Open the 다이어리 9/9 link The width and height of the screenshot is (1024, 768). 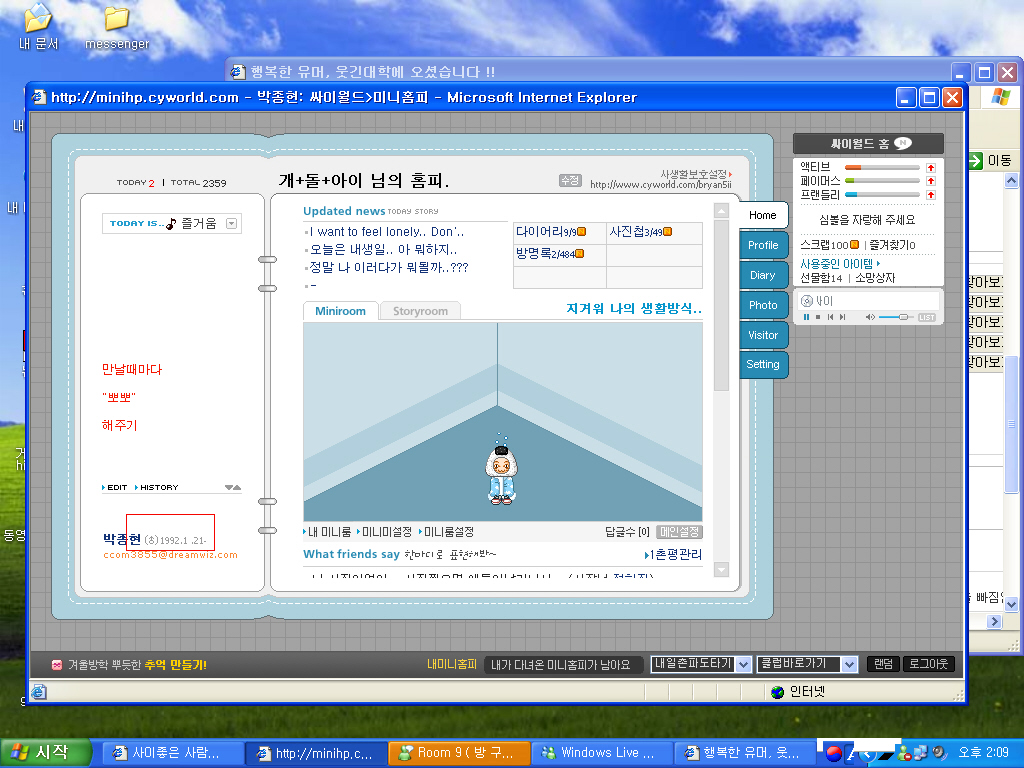tap(551, 232)
